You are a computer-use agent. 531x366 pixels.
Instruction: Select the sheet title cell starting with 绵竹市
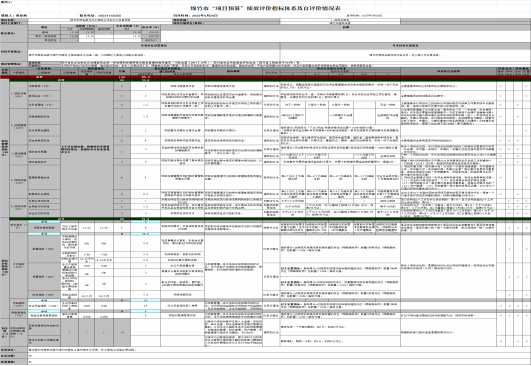(266, 8)
